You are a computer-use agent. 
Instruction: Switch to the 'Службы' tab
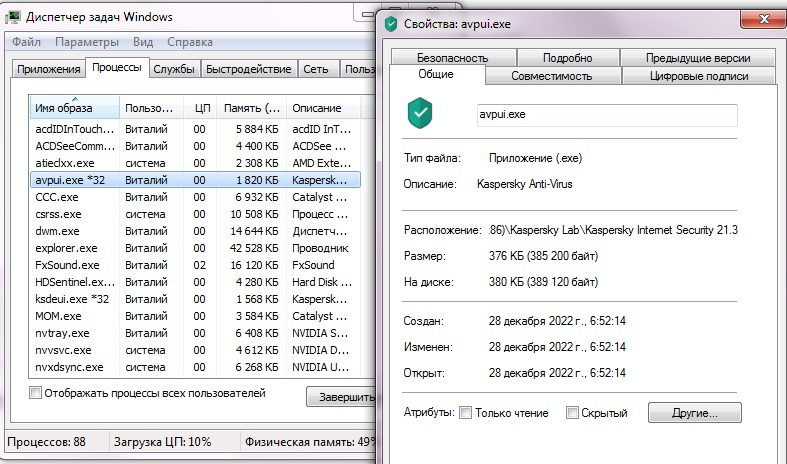tap(175, 69)
